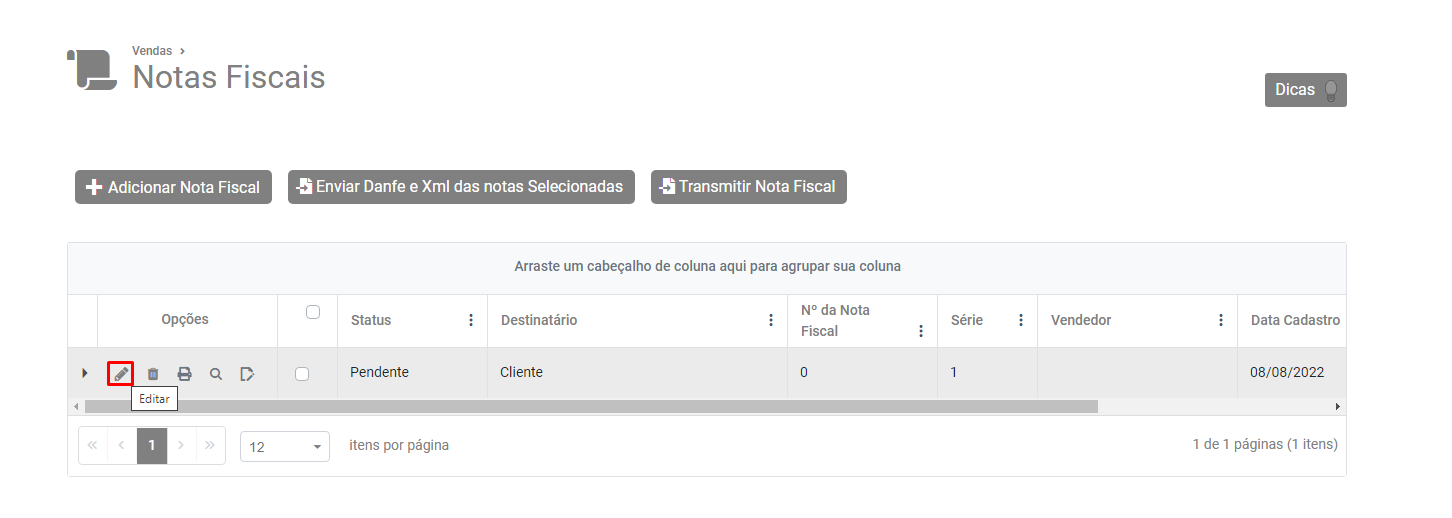
Task: Click the Vendas breadcrumb
Action: 152,50
